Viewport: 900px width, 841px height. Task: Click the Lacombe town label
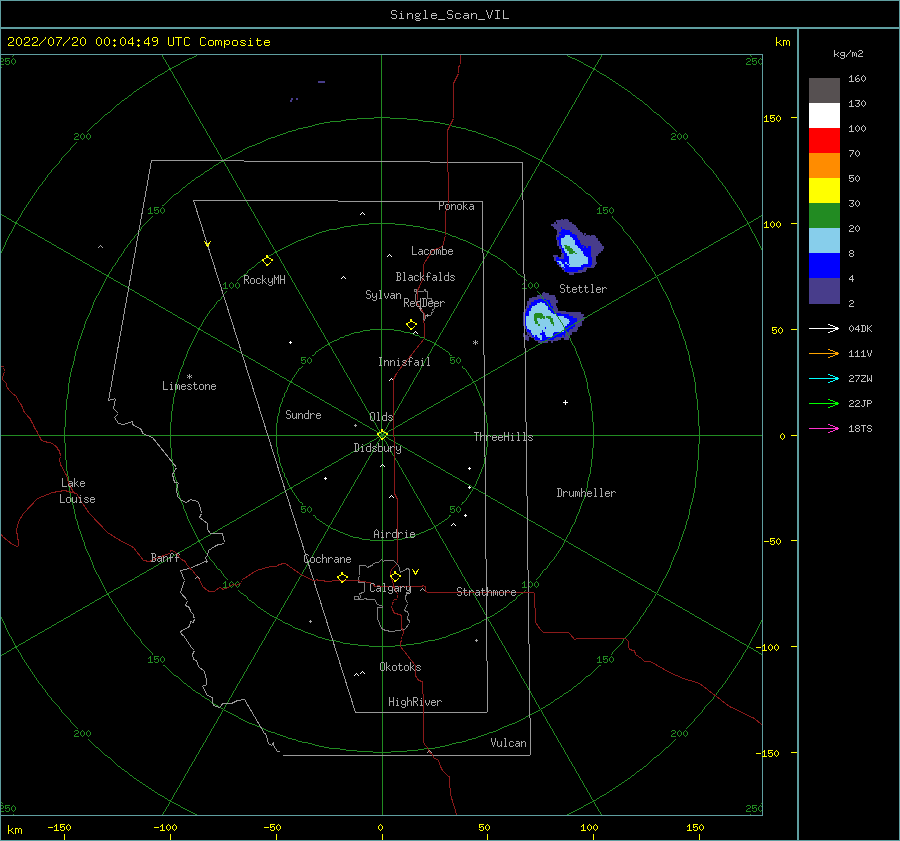pos(432,251)
